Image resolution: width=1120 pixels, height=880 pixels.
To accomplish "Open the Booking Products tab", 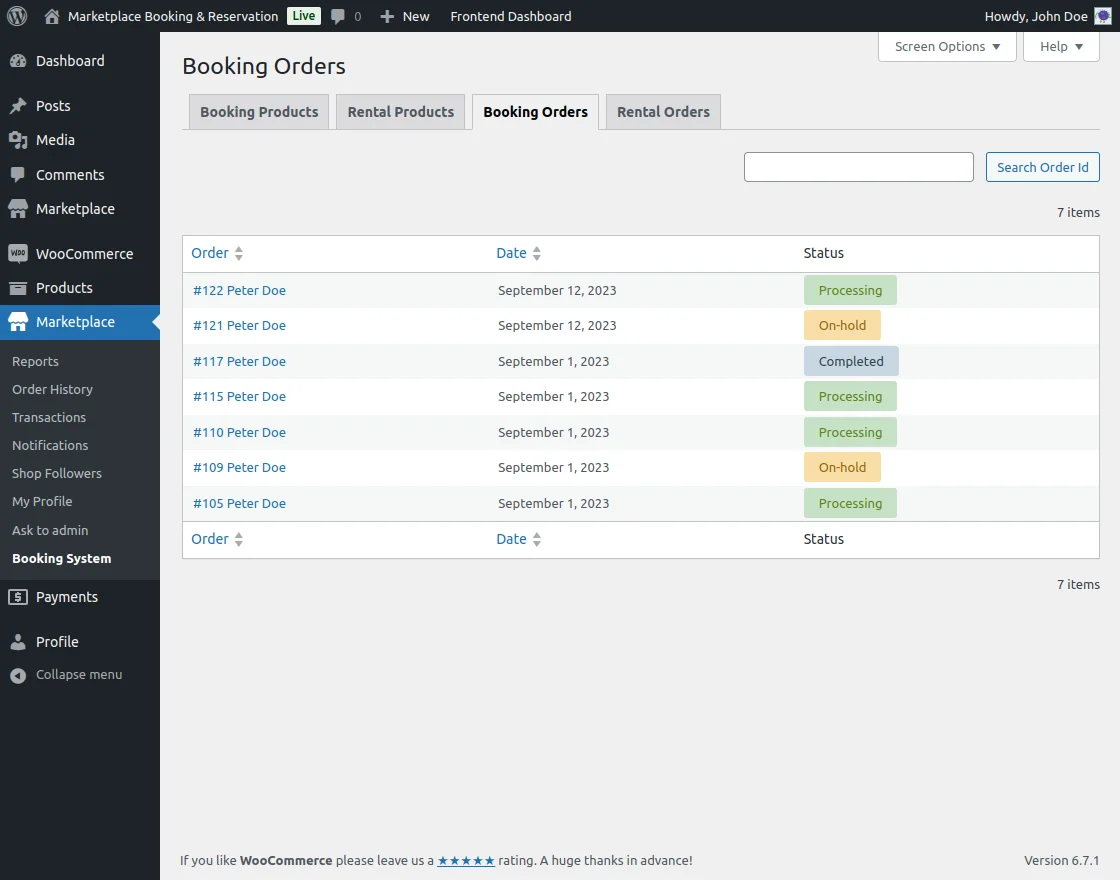I will (258, 111).
